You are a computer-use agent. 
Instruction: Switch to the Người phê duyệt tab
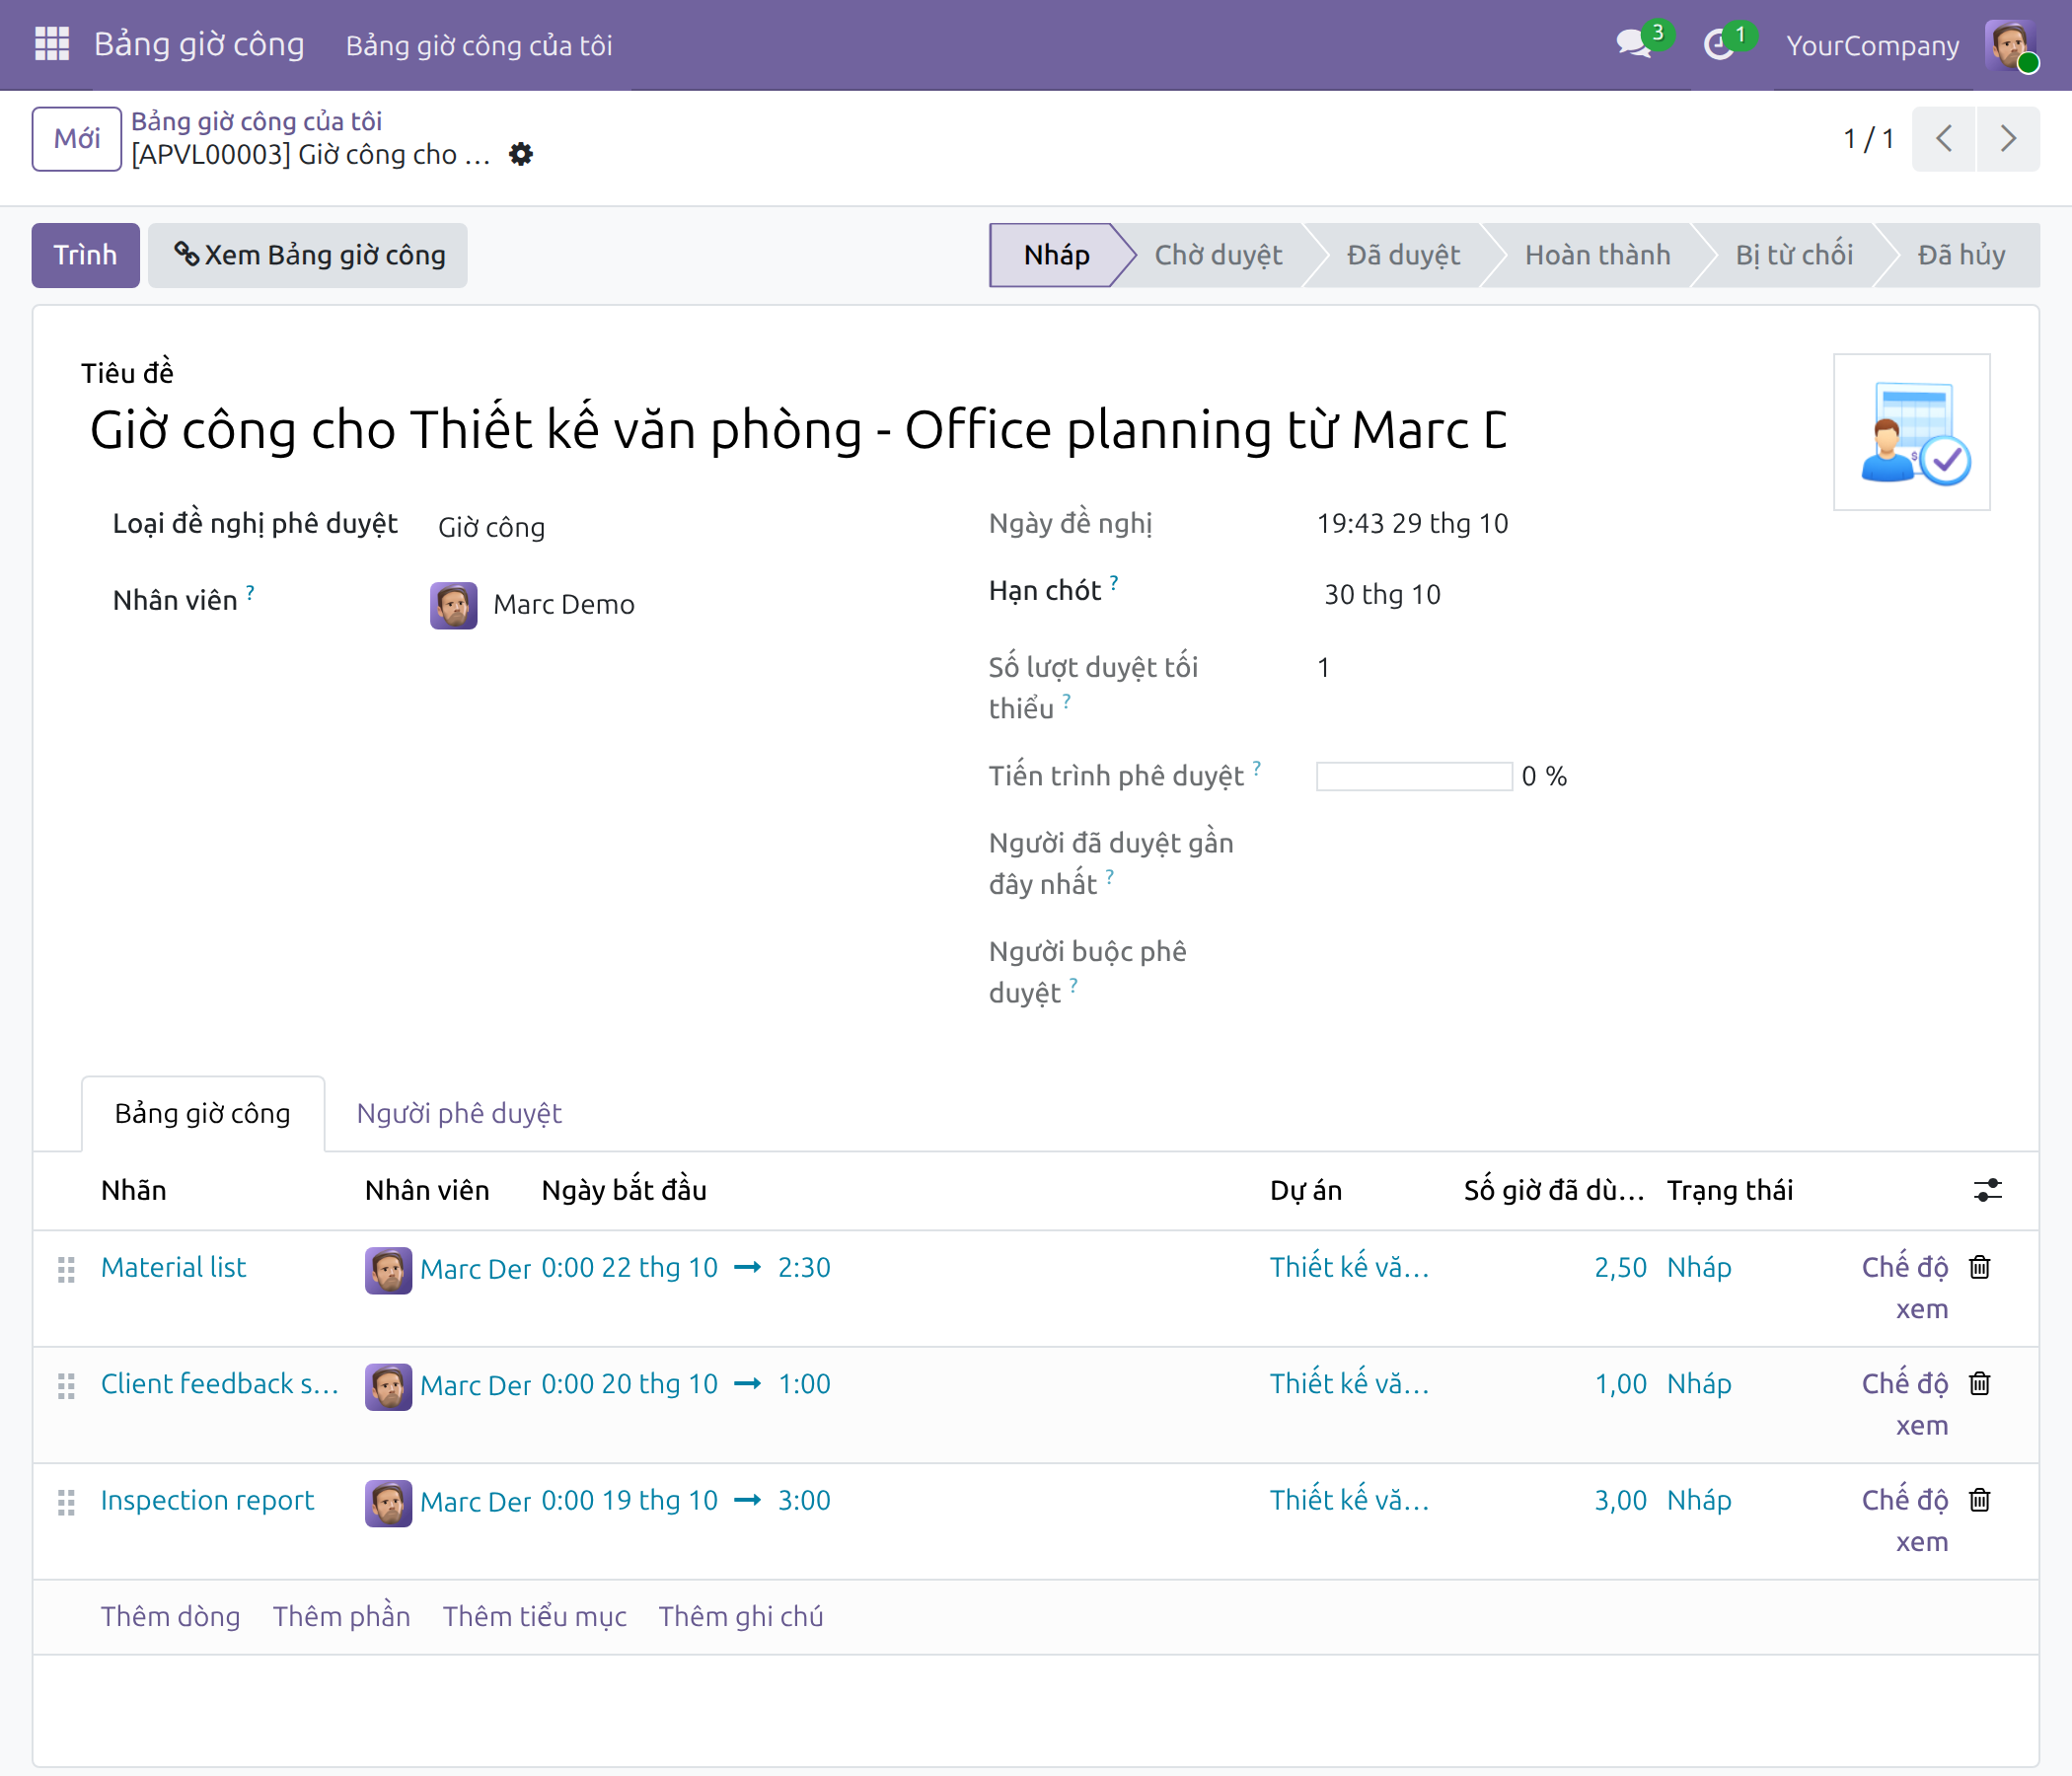coord(459,1113)
